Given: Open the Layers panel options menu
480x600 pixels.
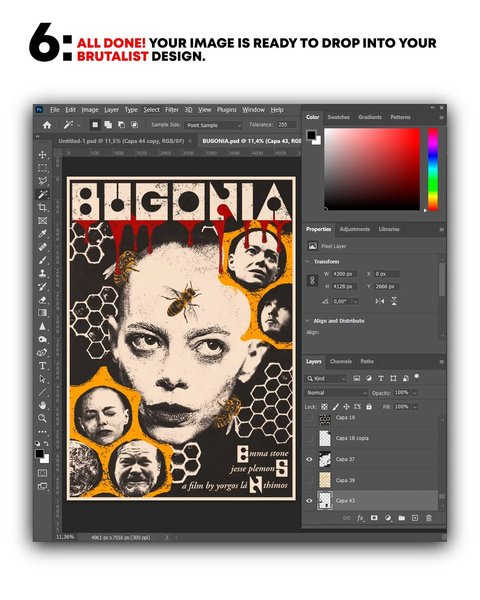Looking at the screenshot, I should [441, 362].
